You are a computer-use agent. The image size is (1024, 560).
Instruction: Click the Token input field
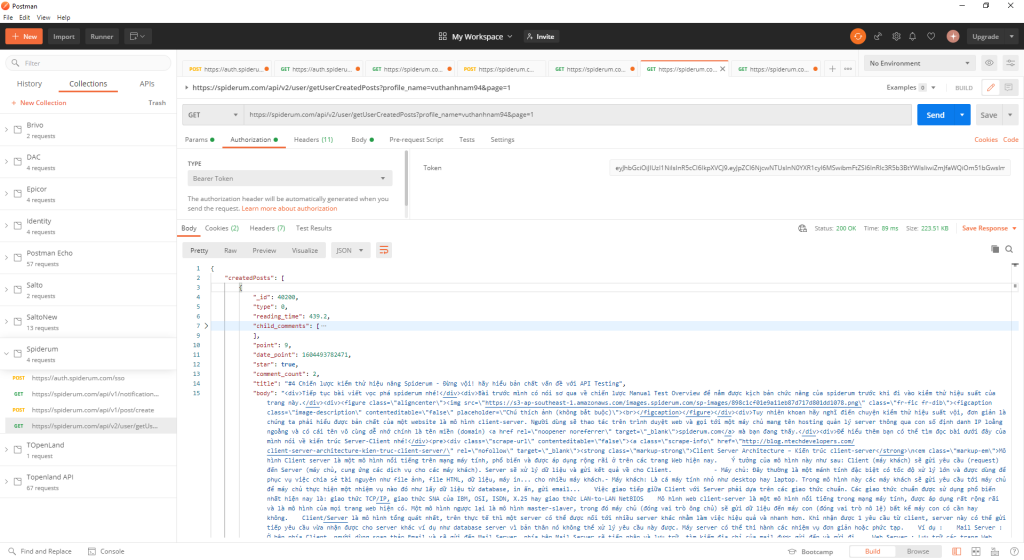click(x=810, y=168)
